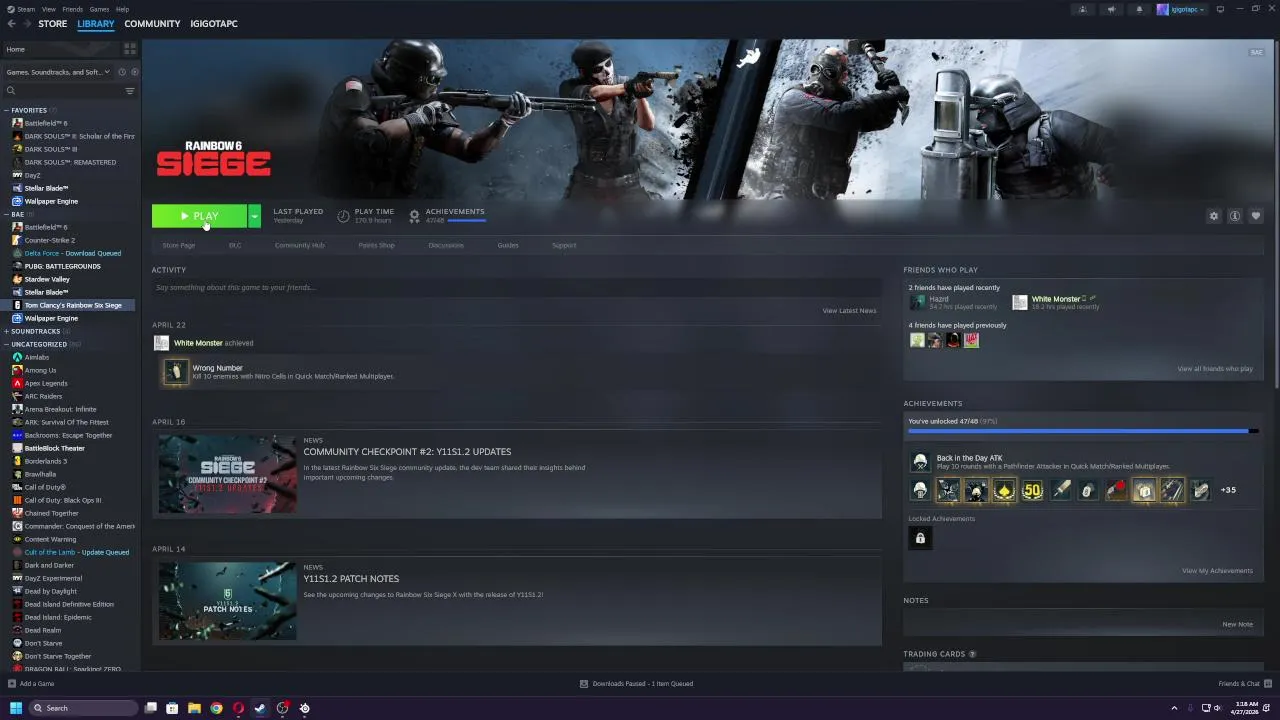Open the Guides link

[508, 245]
